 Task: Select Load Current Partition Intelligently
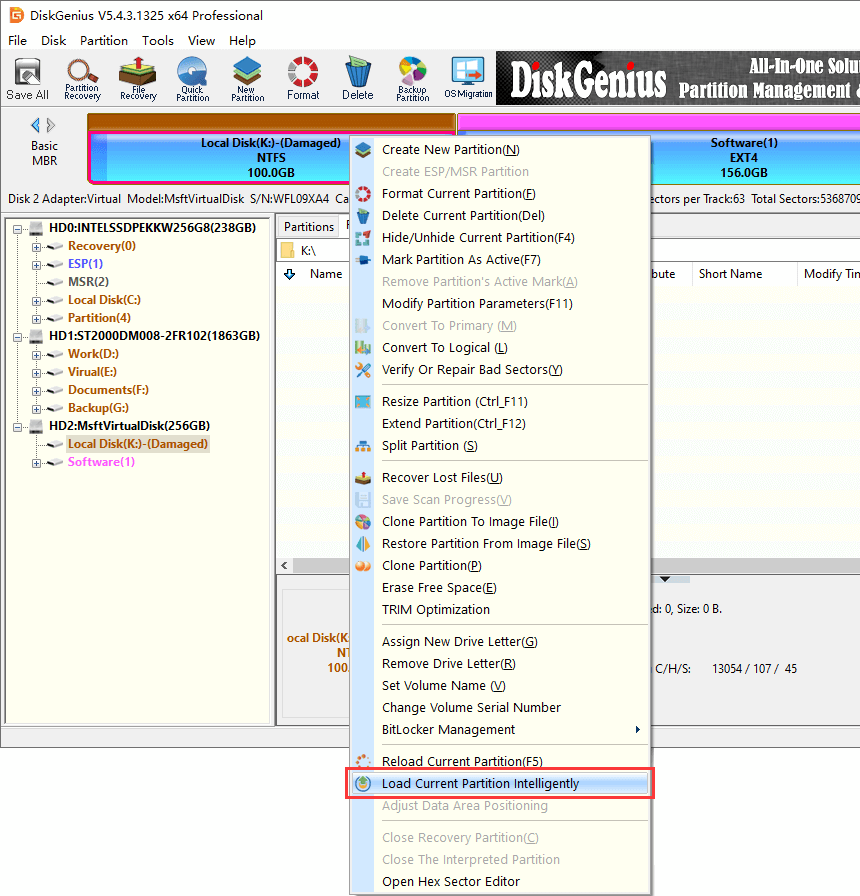(x=480, y=784)
